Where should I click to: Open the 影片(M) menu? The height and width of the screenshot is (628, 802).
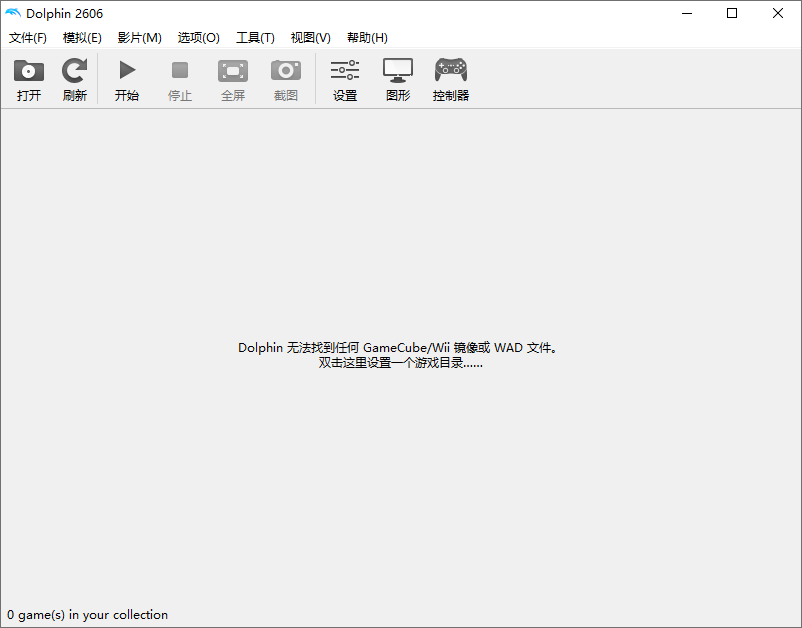(x=140, y=37)
